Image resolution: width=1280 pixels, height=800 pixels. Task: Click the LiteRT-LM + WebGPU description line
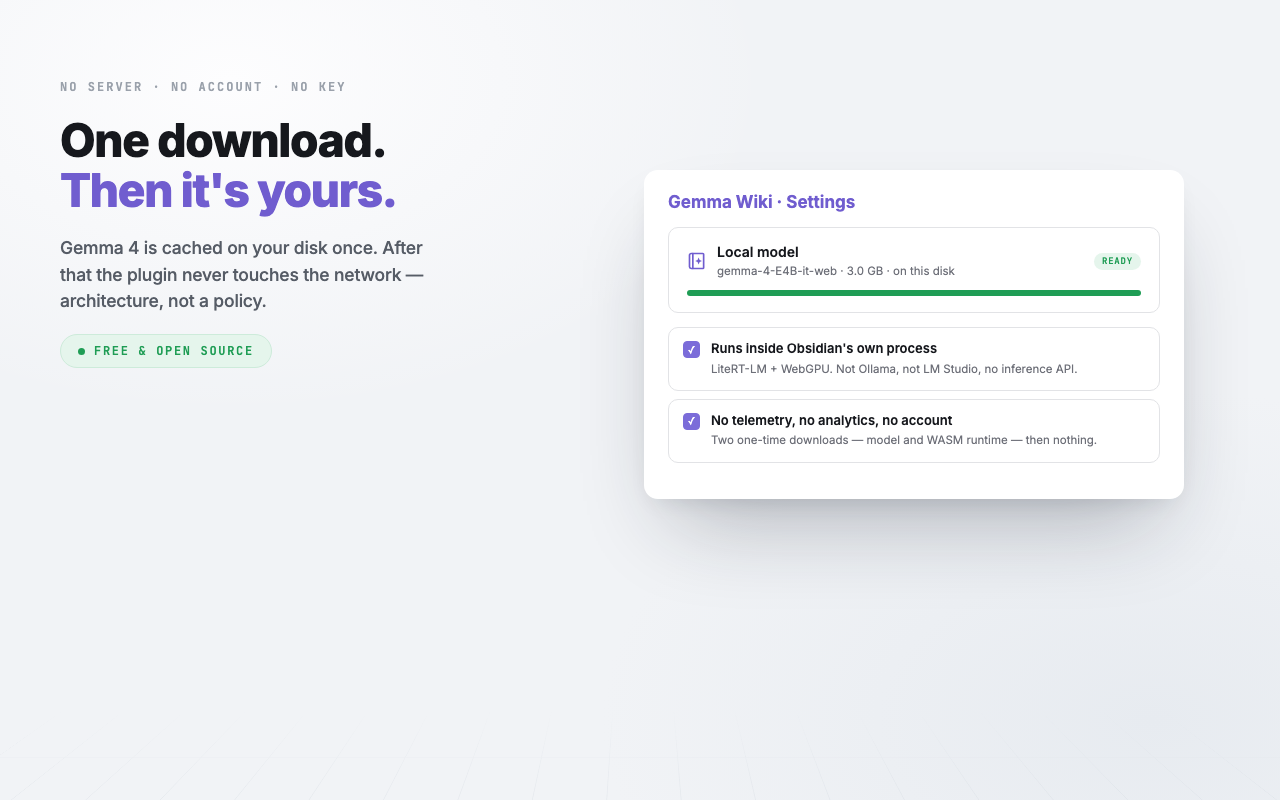point(894,369)
